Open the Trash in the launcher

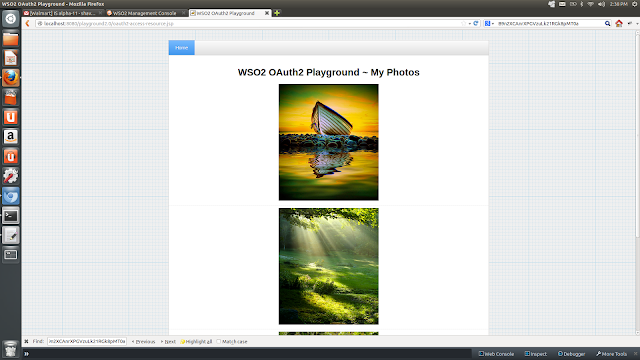click(x=11, y=349)
